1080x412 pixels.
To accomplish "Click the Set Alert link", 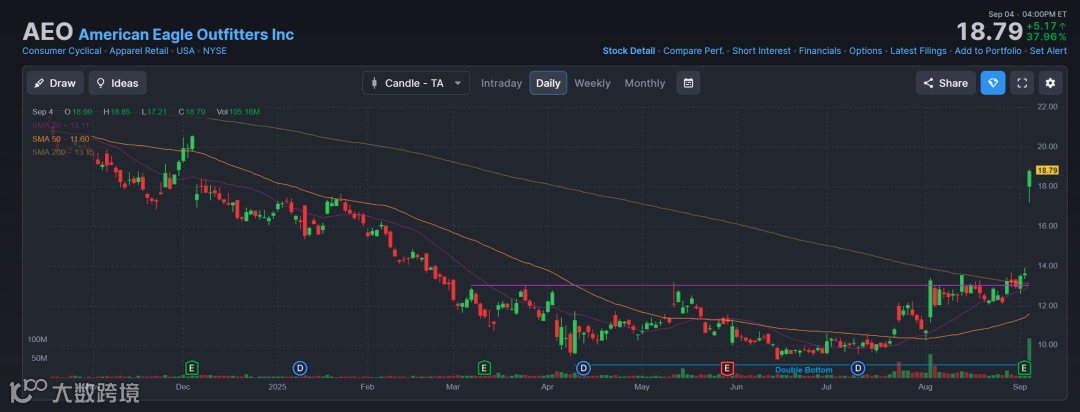I will (1048, 51).
